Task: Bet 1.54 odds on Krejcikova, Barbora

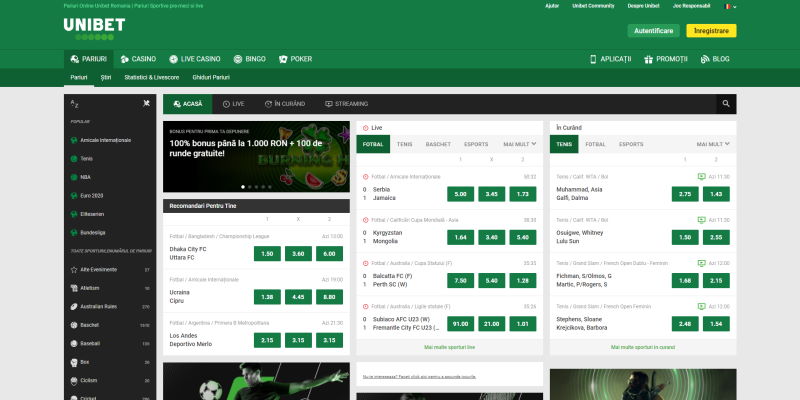Action: [716, 324]
